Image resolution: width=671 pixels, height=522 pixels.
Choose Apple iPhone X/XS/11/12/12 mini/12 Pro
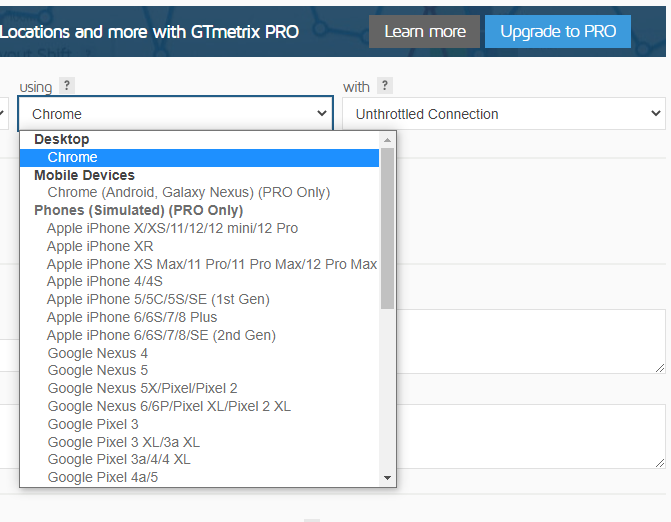199,228
